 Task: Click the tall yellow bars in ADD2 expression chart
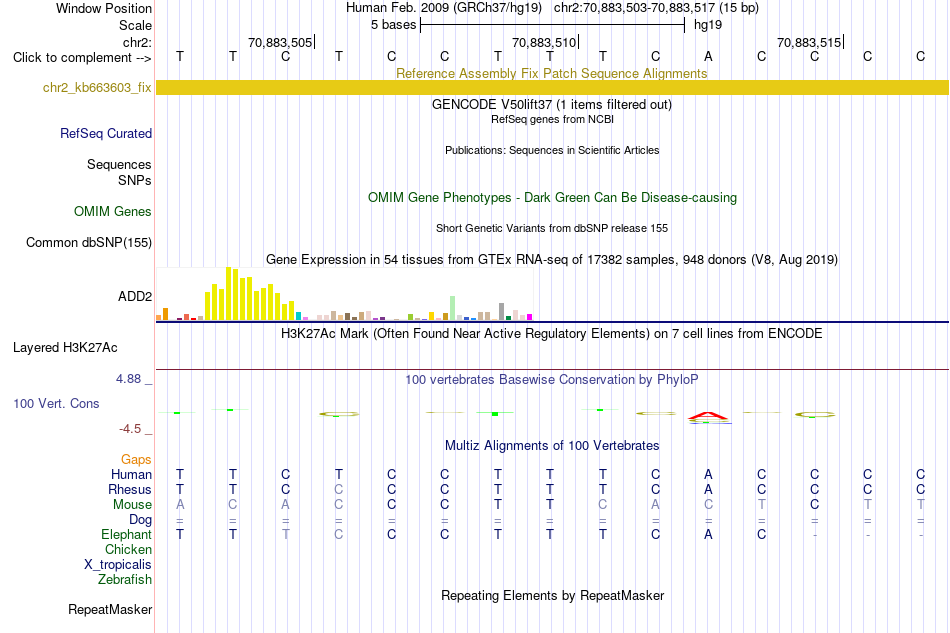(x=248, y=294)
